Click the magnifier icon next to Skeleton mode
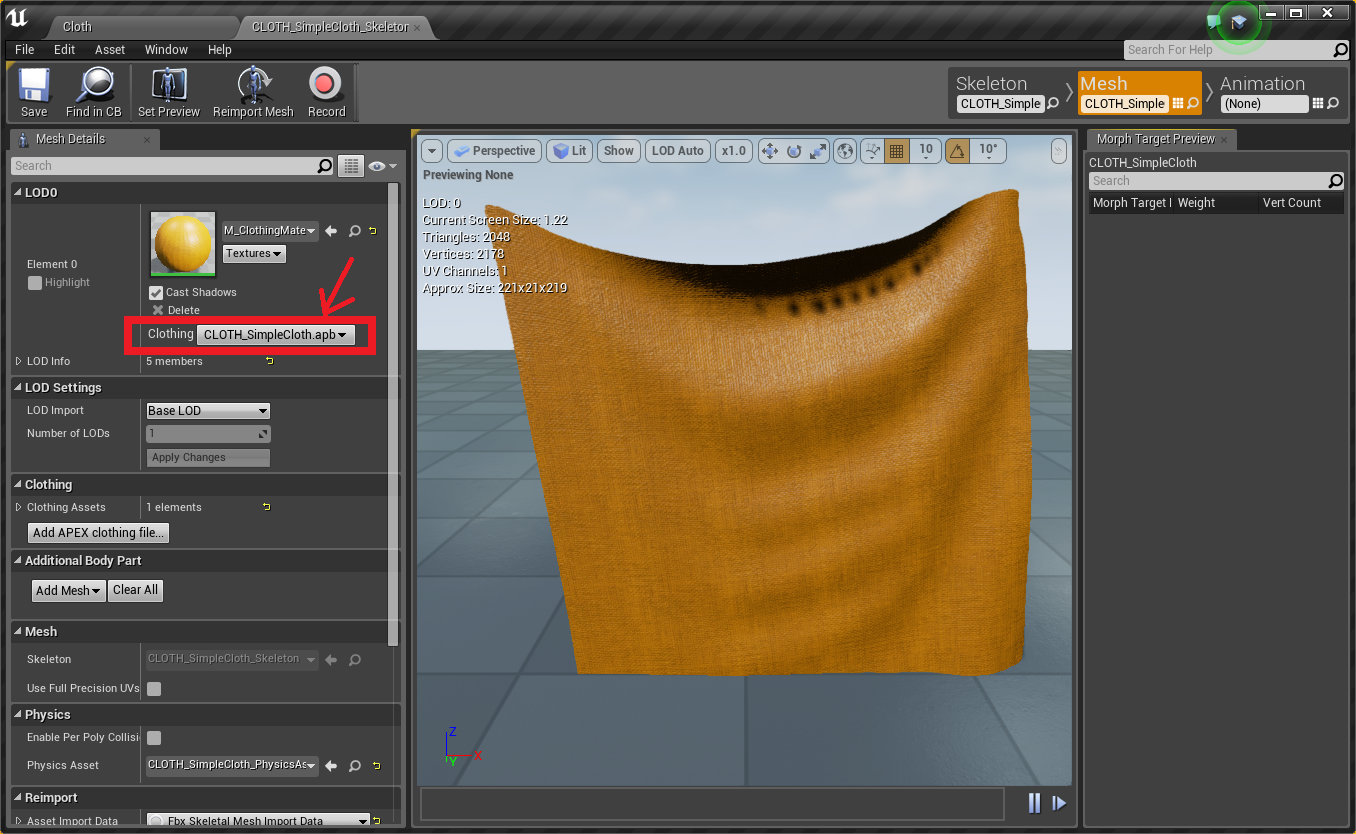This screenshot has height=834, width=1356. point(1053,104)
